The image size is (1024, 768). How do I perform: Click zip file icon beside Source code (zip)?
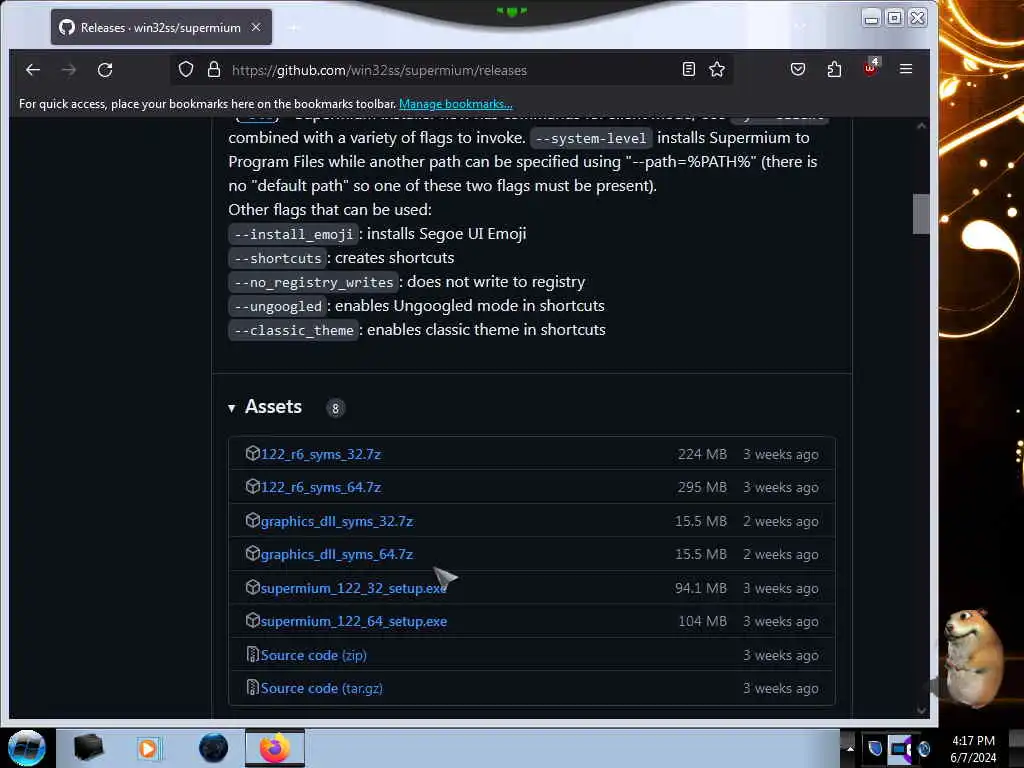pos(252,654)
